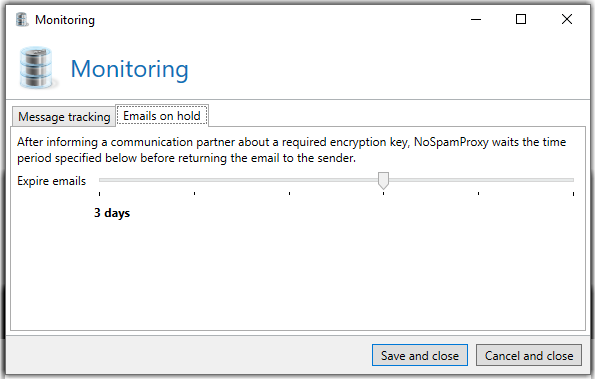Save settings with Save and close
596x380 pixels.
pyautogui.click(x=420, y=356)
